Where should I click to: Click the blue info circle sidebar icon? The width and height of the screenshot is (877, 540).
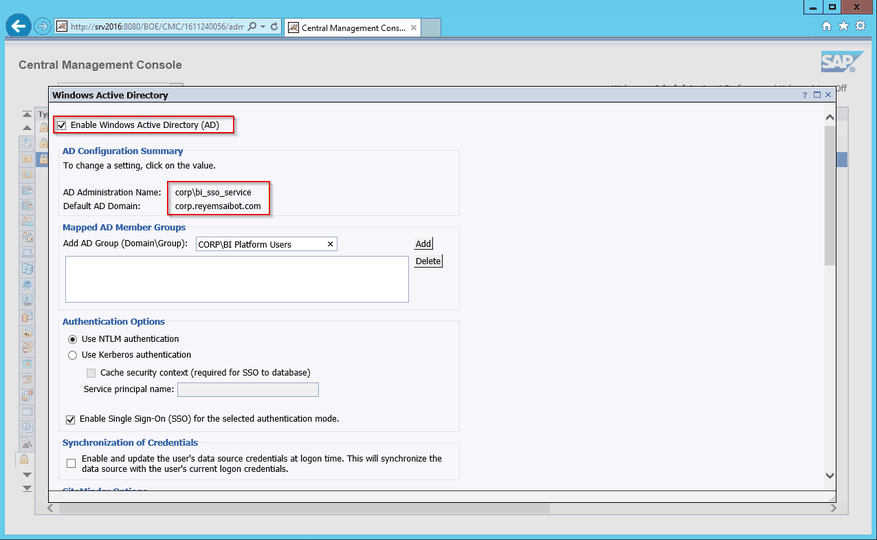27,427
